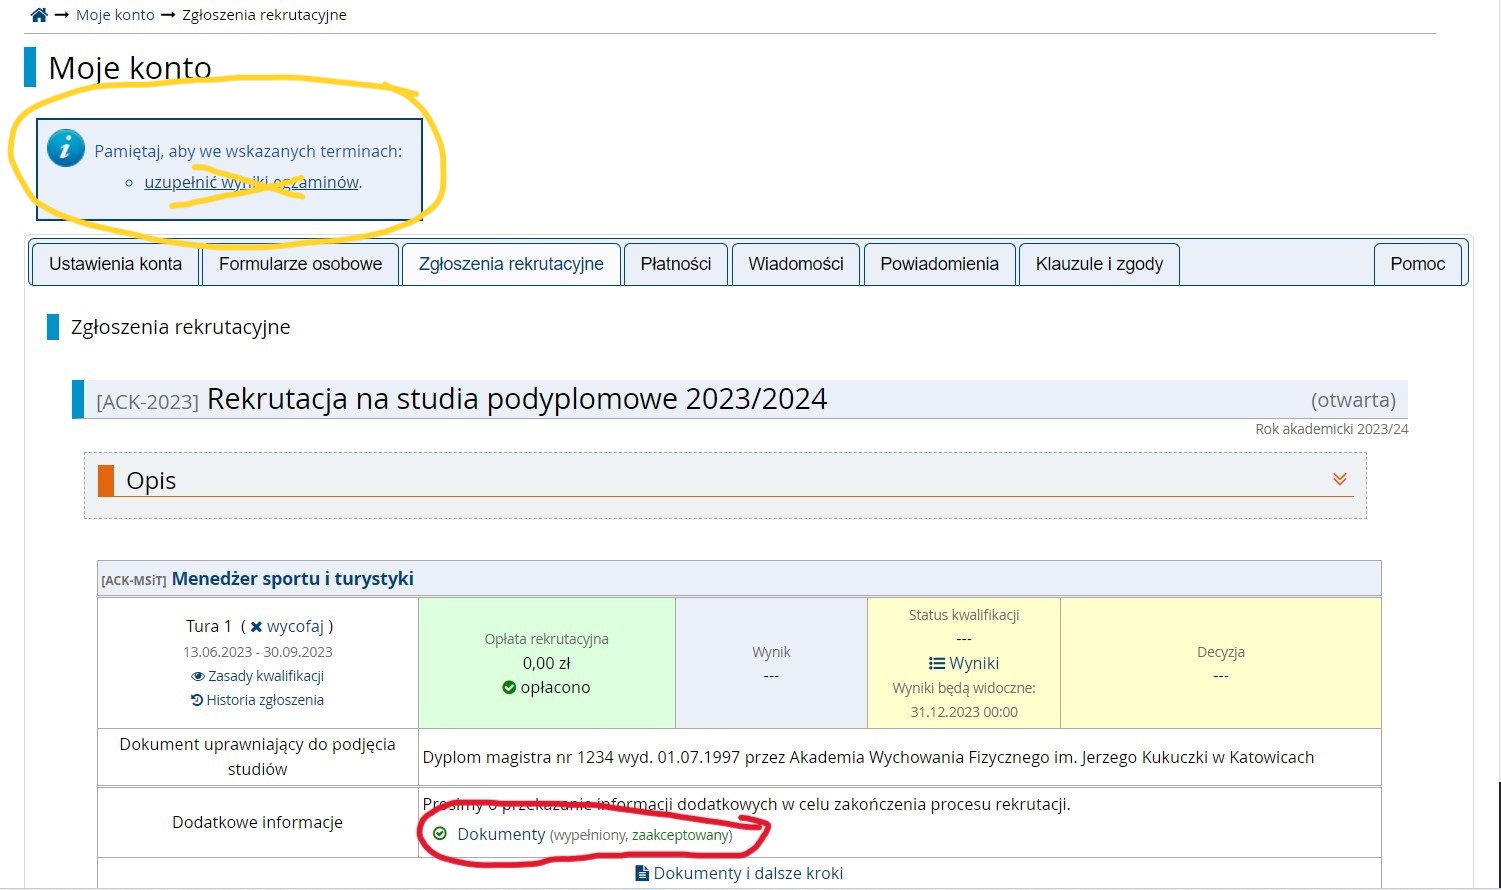The height and width of the screenshot is (890, 1501).
Task: Click Moje konto in the breadcrumb
Action: [114, 14]
